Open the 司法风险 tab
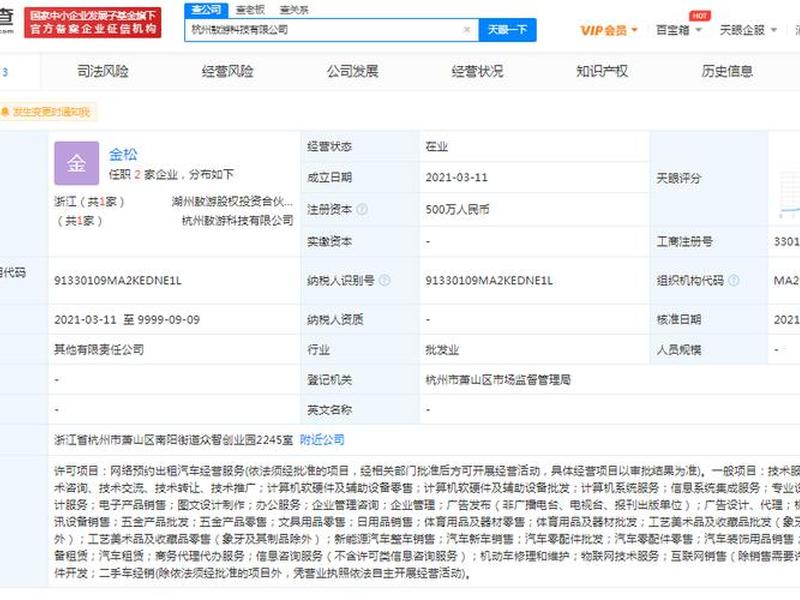Viewport: 800px width, 600px height. click(x=103, y=71)
